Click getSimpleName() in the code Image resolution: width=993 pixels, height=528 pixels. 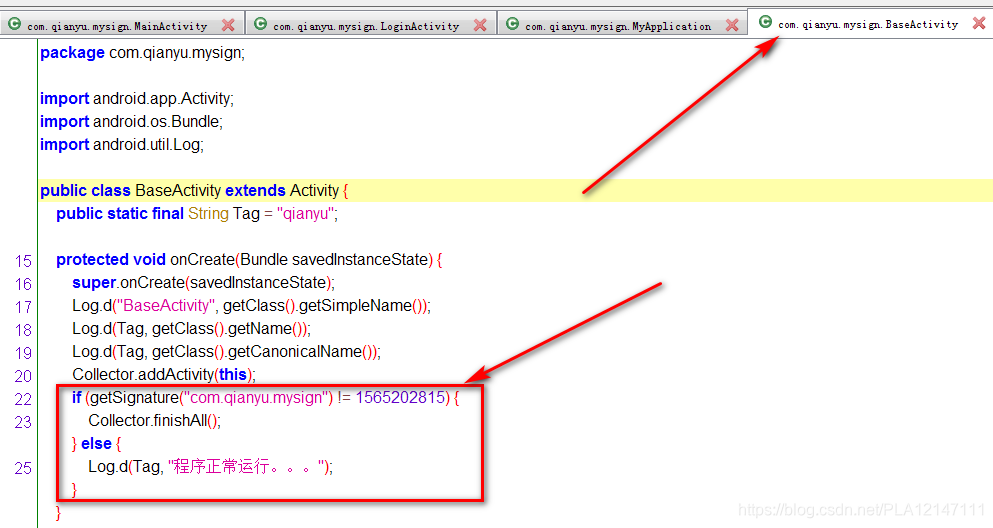pos(362,306)
